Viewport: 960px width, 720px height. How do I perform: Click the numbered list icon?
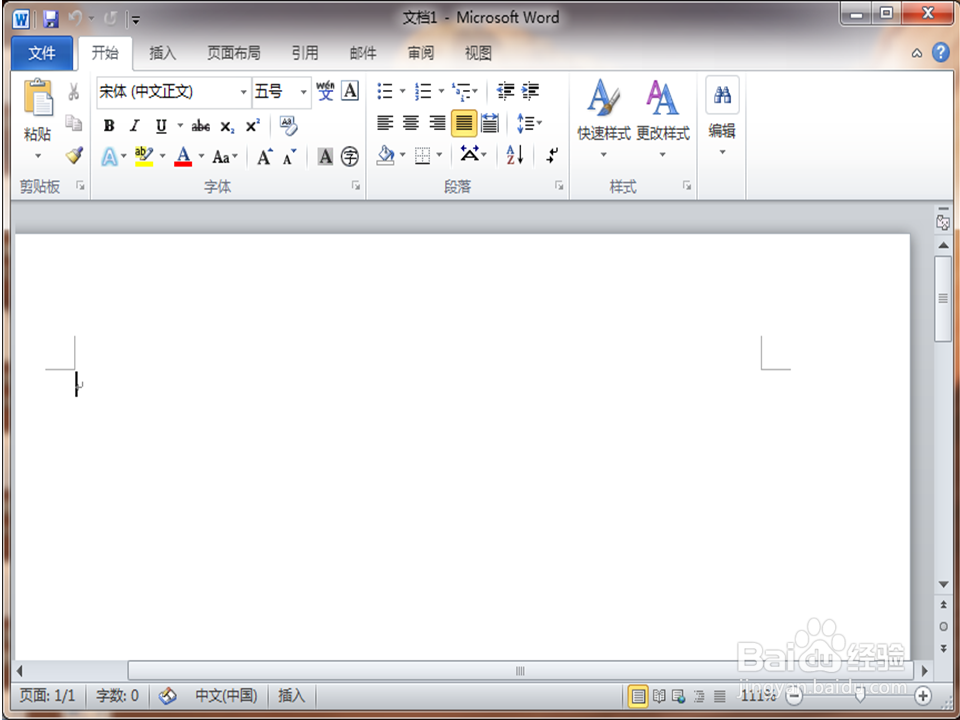pos(423,91)
